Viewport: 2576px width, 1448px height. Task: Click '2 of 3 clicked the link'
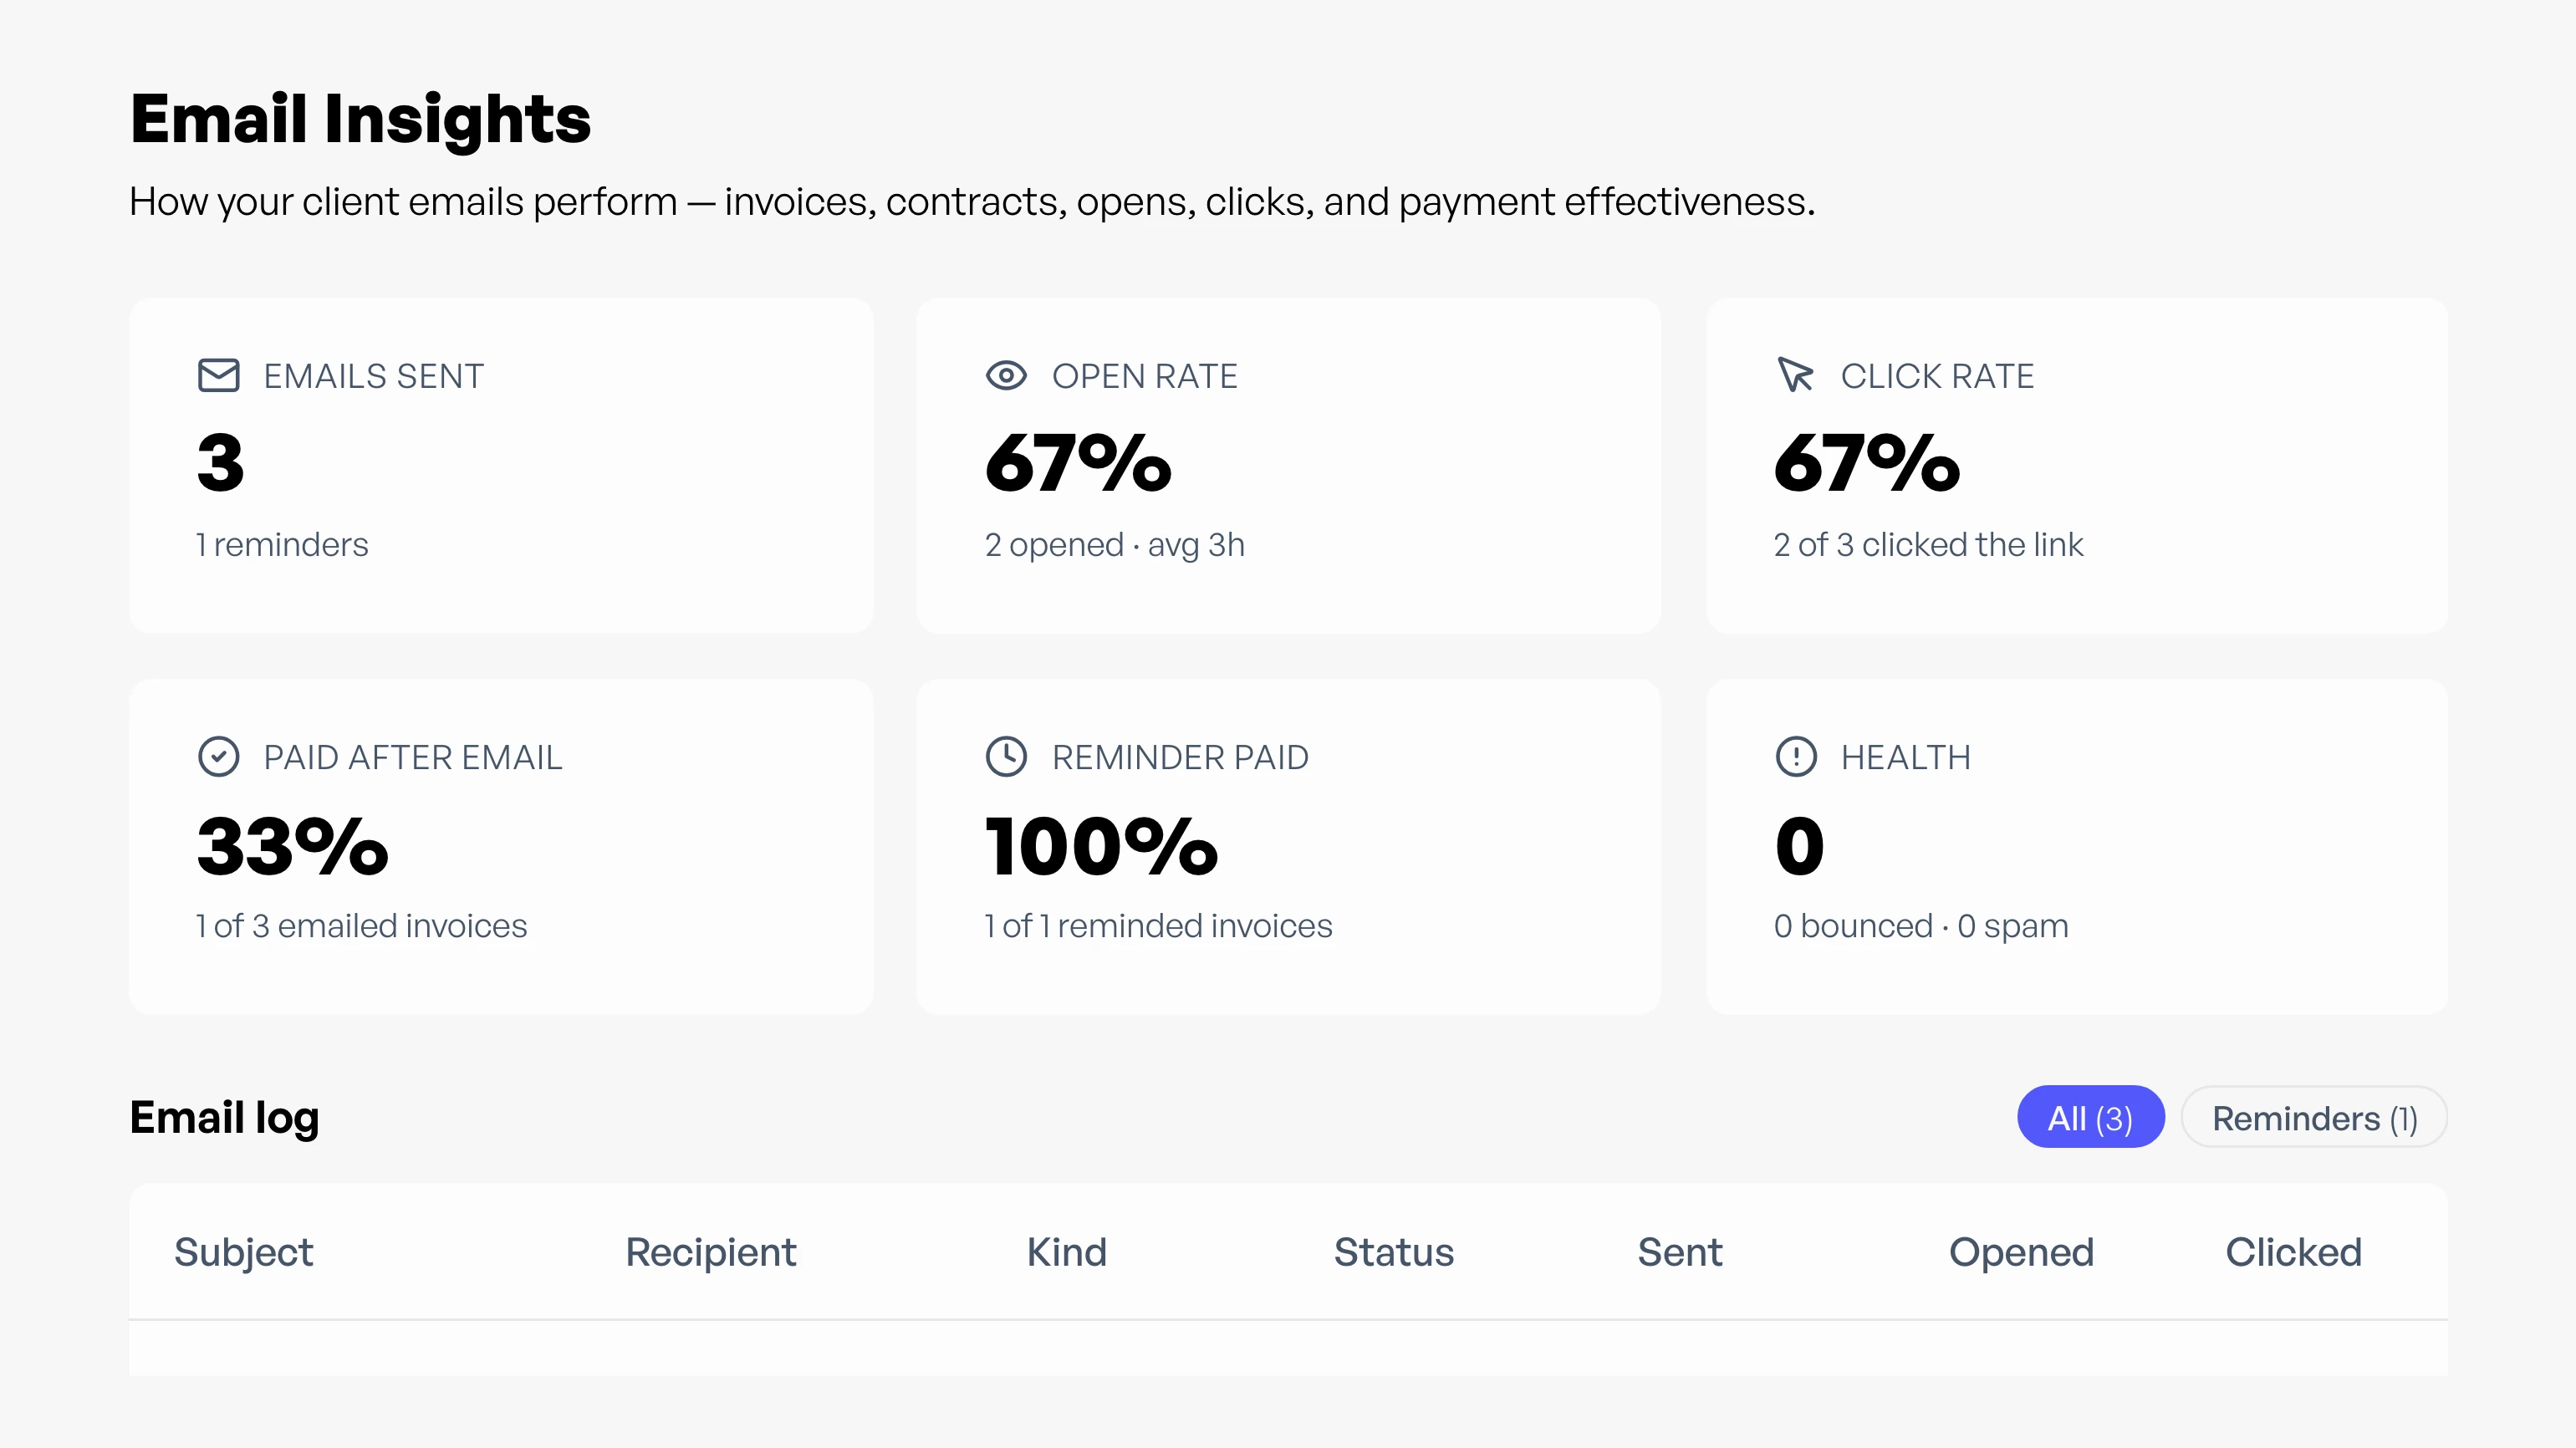[x=1928, y=545]
